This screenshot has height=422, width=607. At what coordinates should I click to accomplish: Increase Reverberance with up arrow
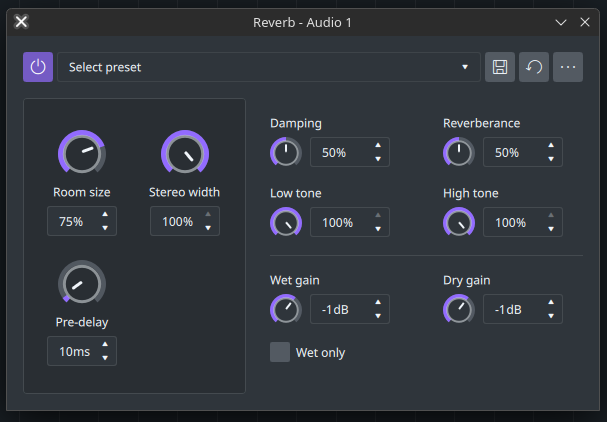click(x=551, y=145)
